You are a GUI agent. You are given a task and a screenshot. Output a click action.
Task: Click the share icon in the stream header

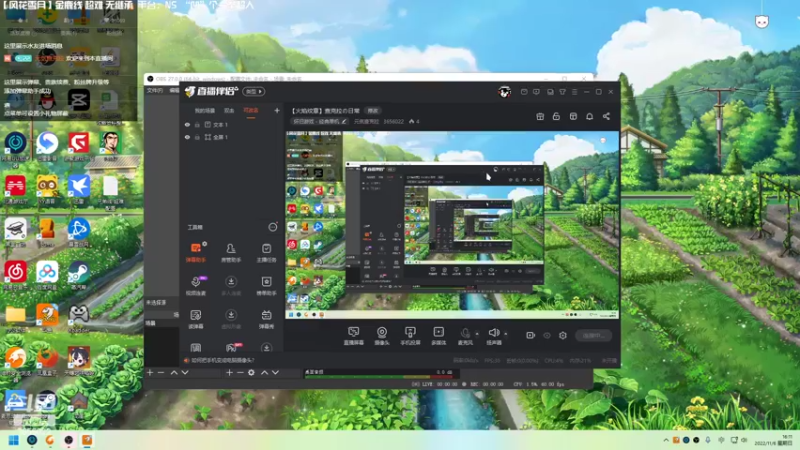(x=606, y=116)
